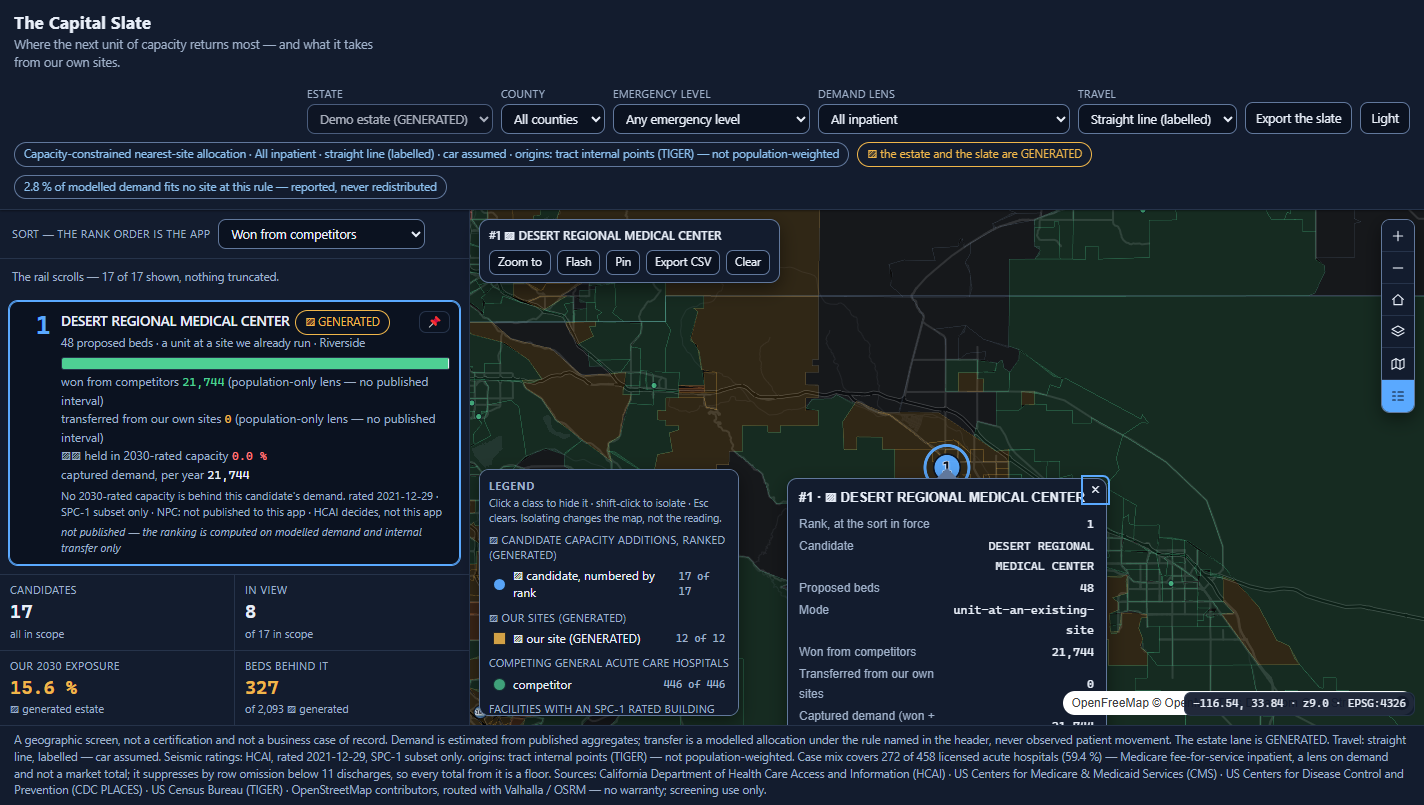Switch to Light theme
Screen dimensions: 1424x805
pyautogui.click(x=1385, y=118)
